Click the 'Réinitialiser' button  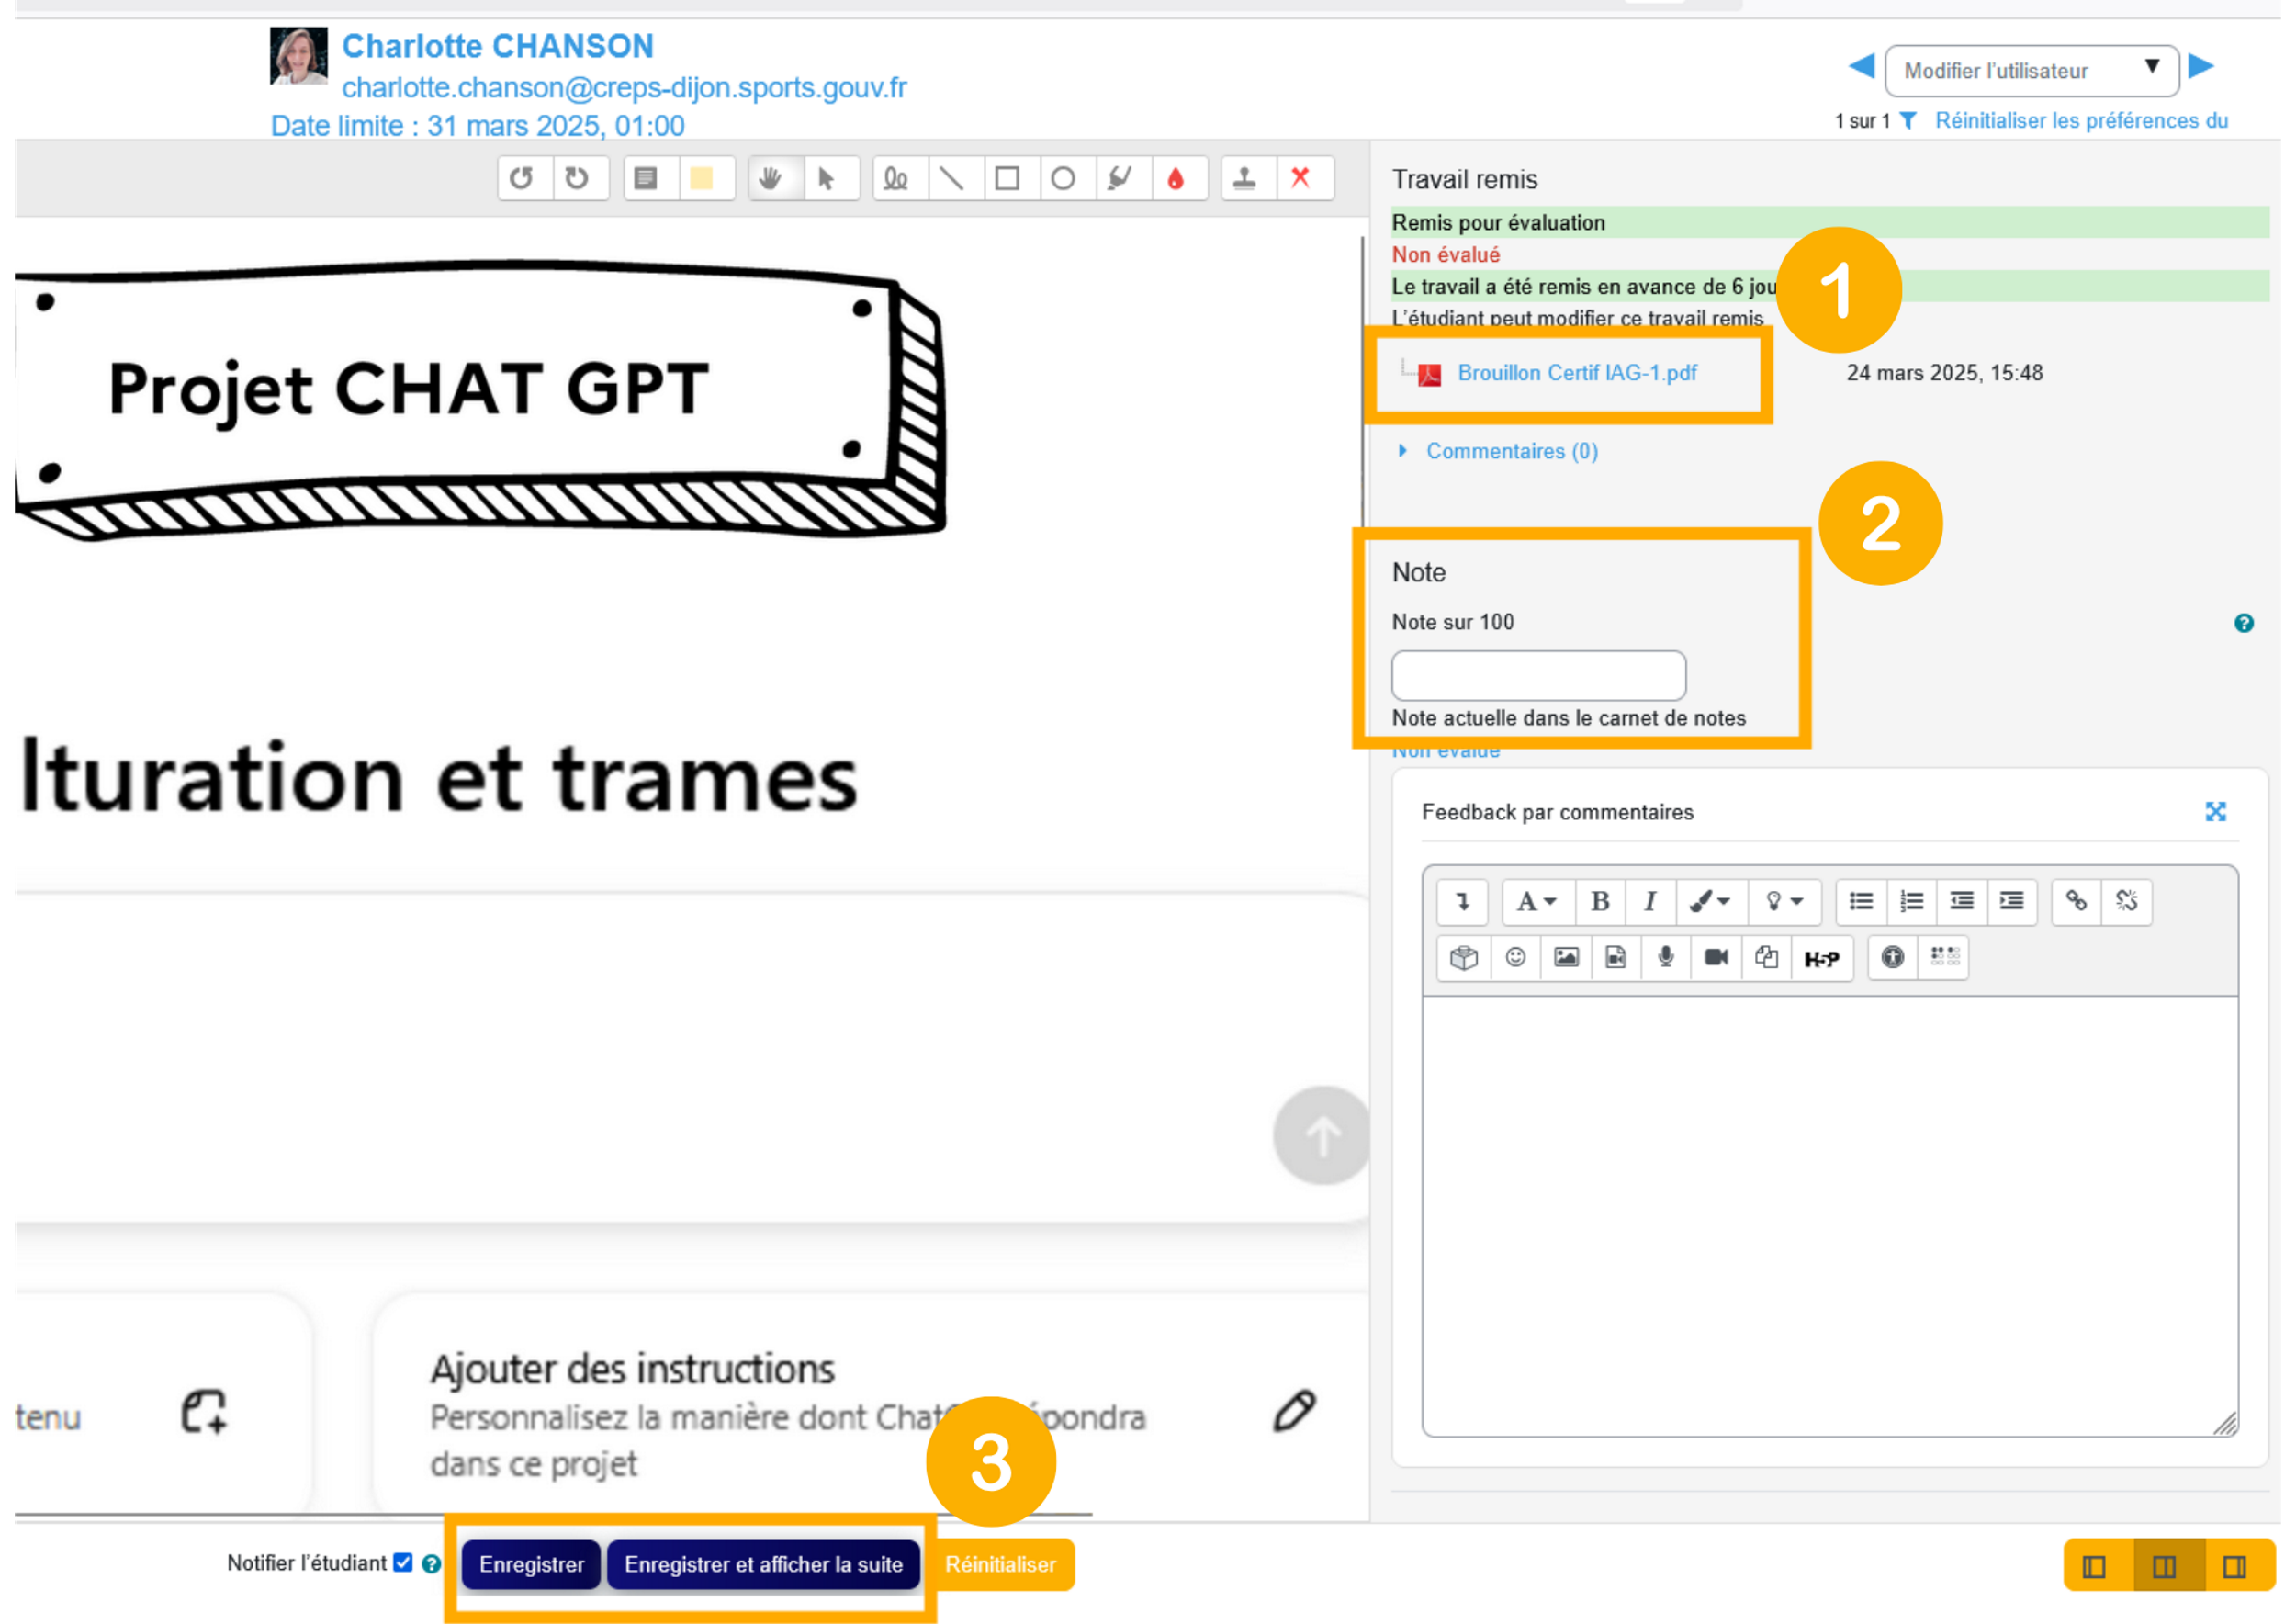[1001, 1565]
